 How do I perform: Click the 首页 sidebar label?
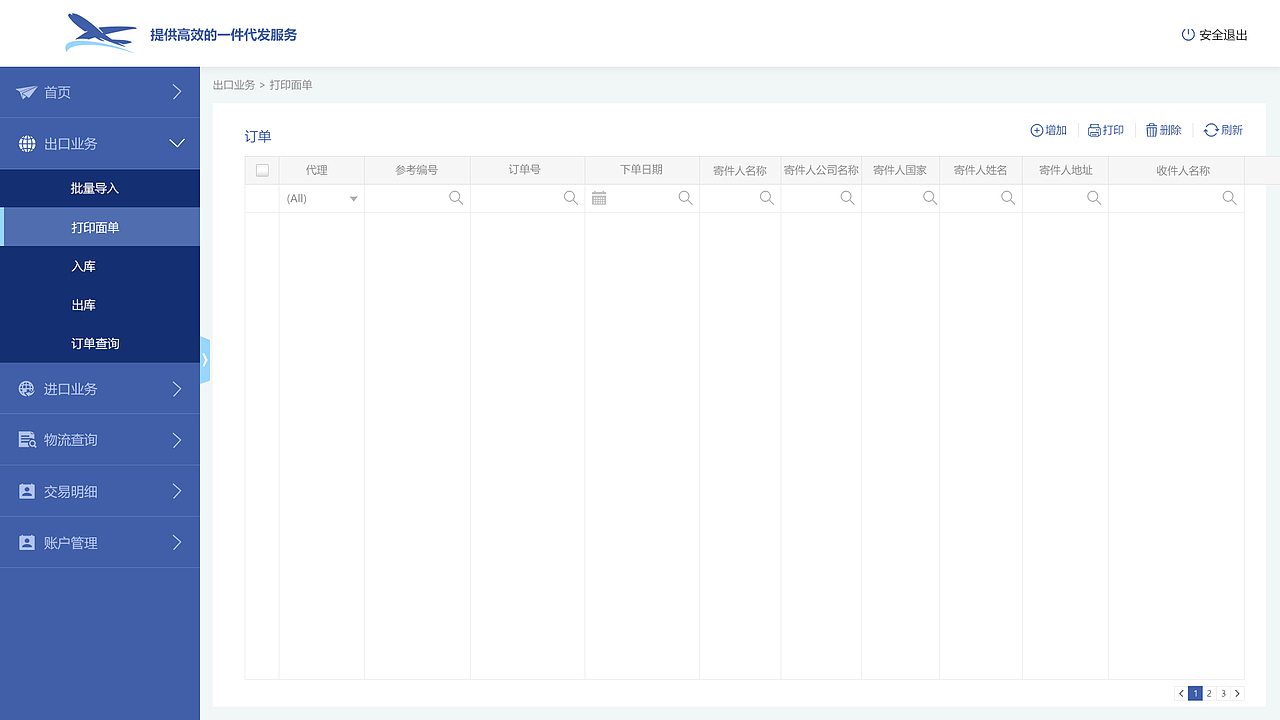[57, 92]
